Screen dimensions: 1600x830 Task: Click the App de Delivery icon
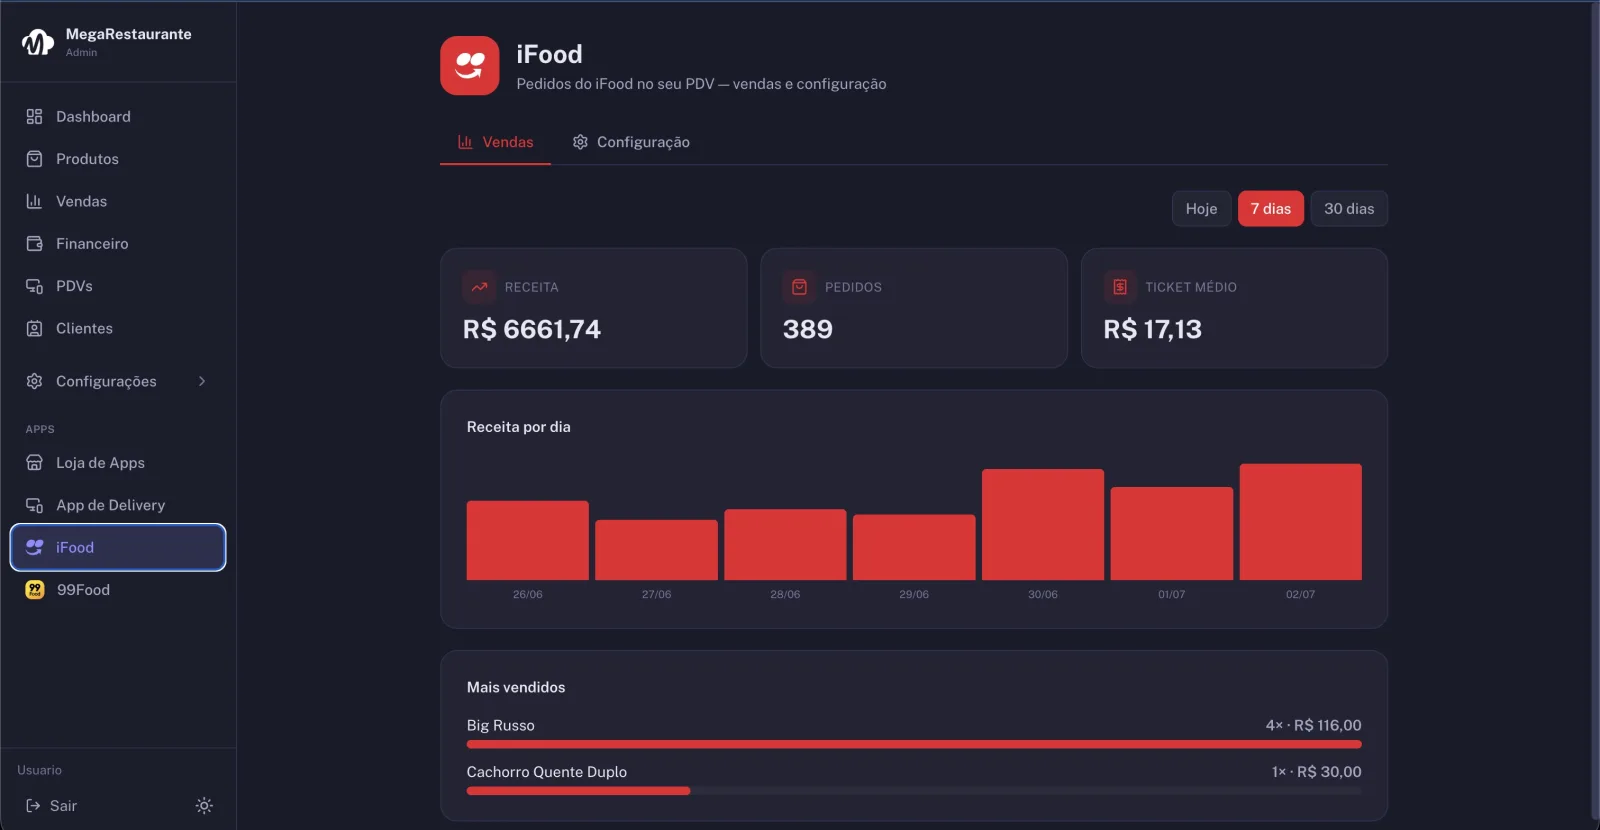[34, 505]
